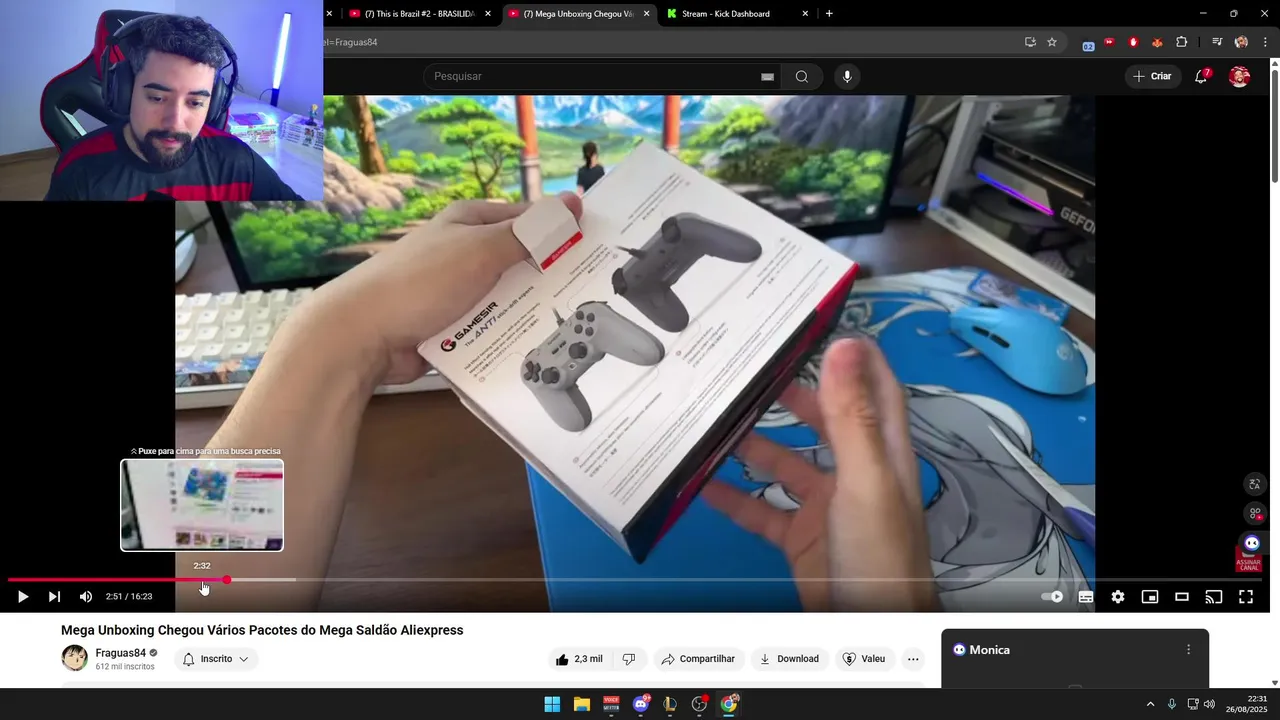Screen dimensions: 1280x720
Task: Play the YouTube video
Action: [22, 597]
